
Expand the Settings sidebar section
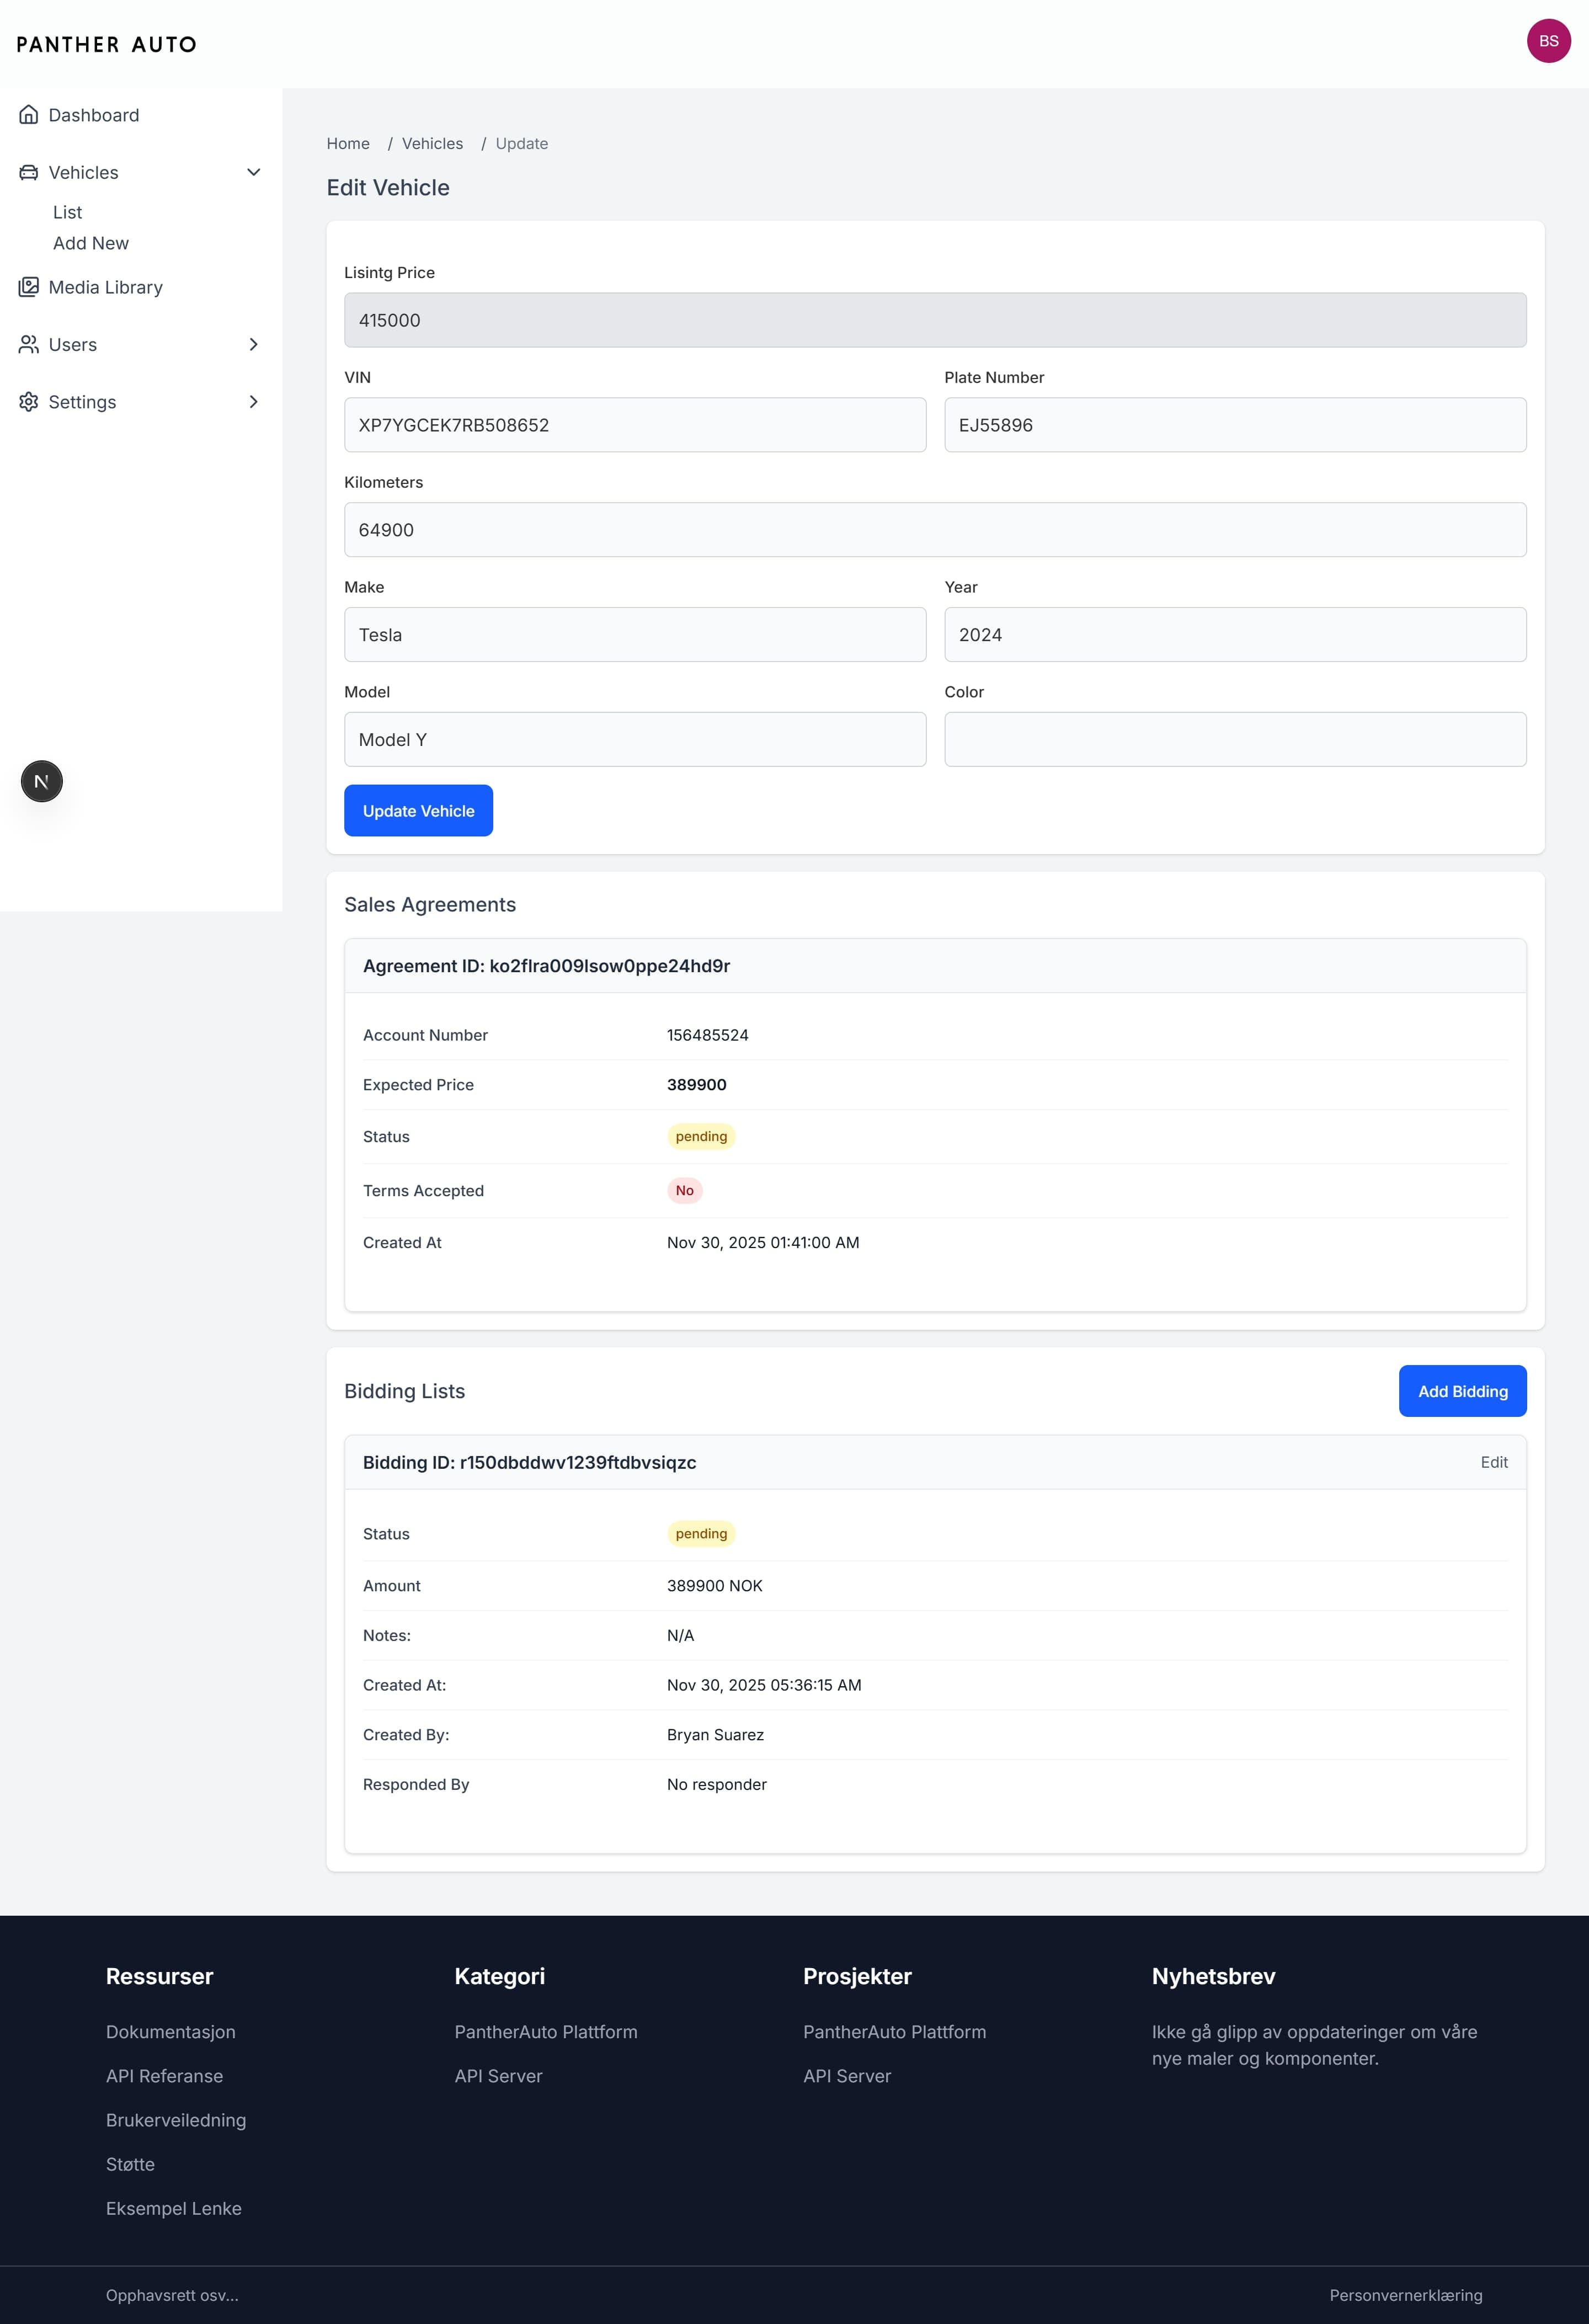(x=254, y=402)
